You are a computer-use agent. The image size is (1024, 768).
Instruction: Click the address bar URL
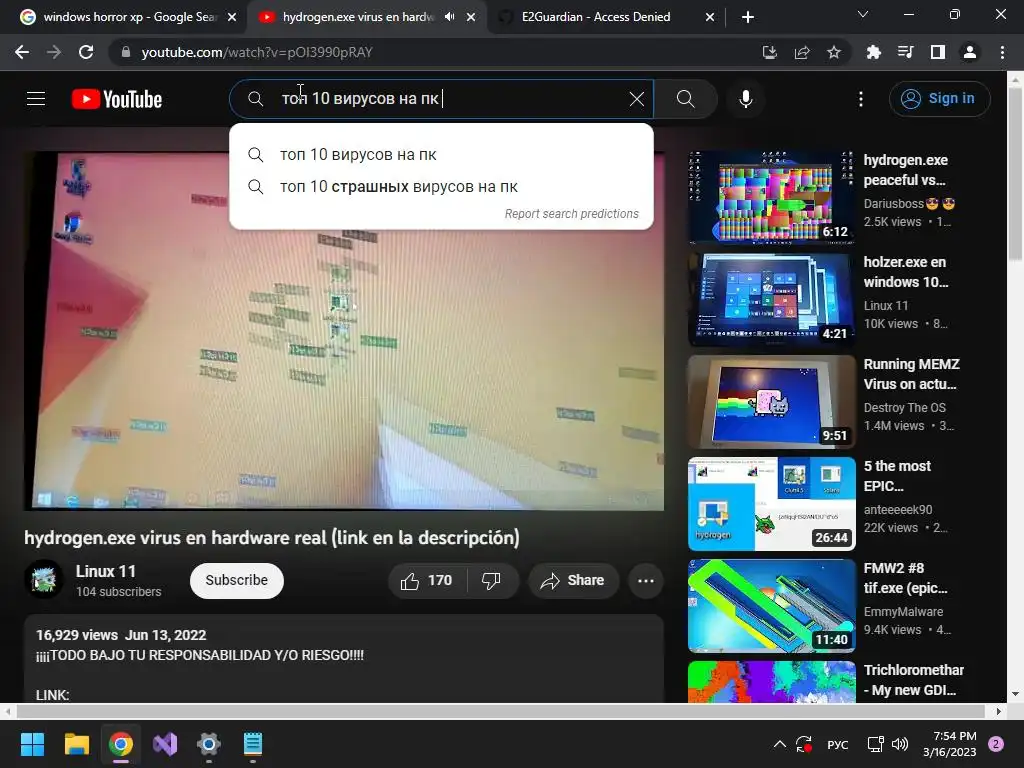[257, 52]
